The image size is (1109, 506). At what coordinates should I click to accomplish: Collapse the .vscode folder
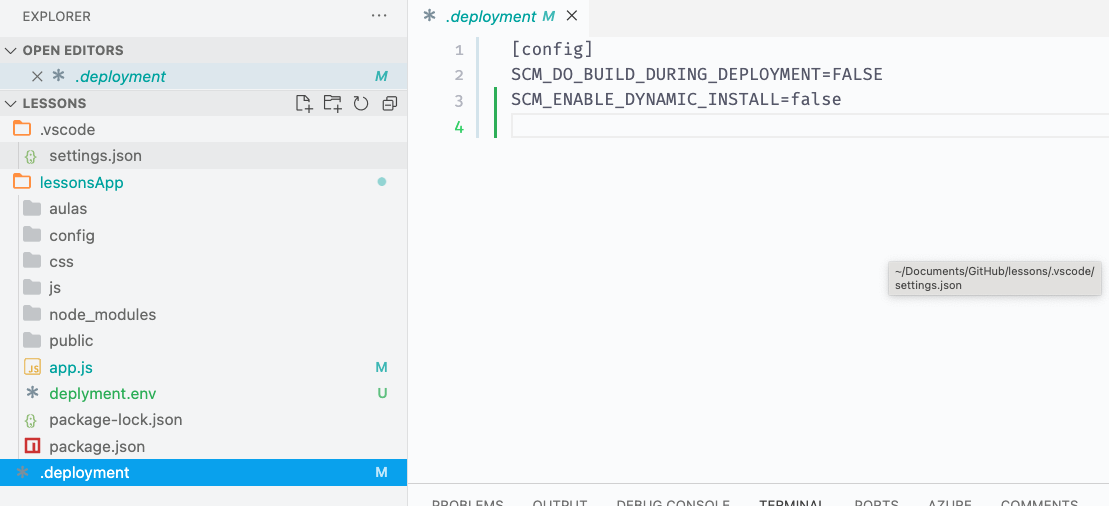click(204, 130)
